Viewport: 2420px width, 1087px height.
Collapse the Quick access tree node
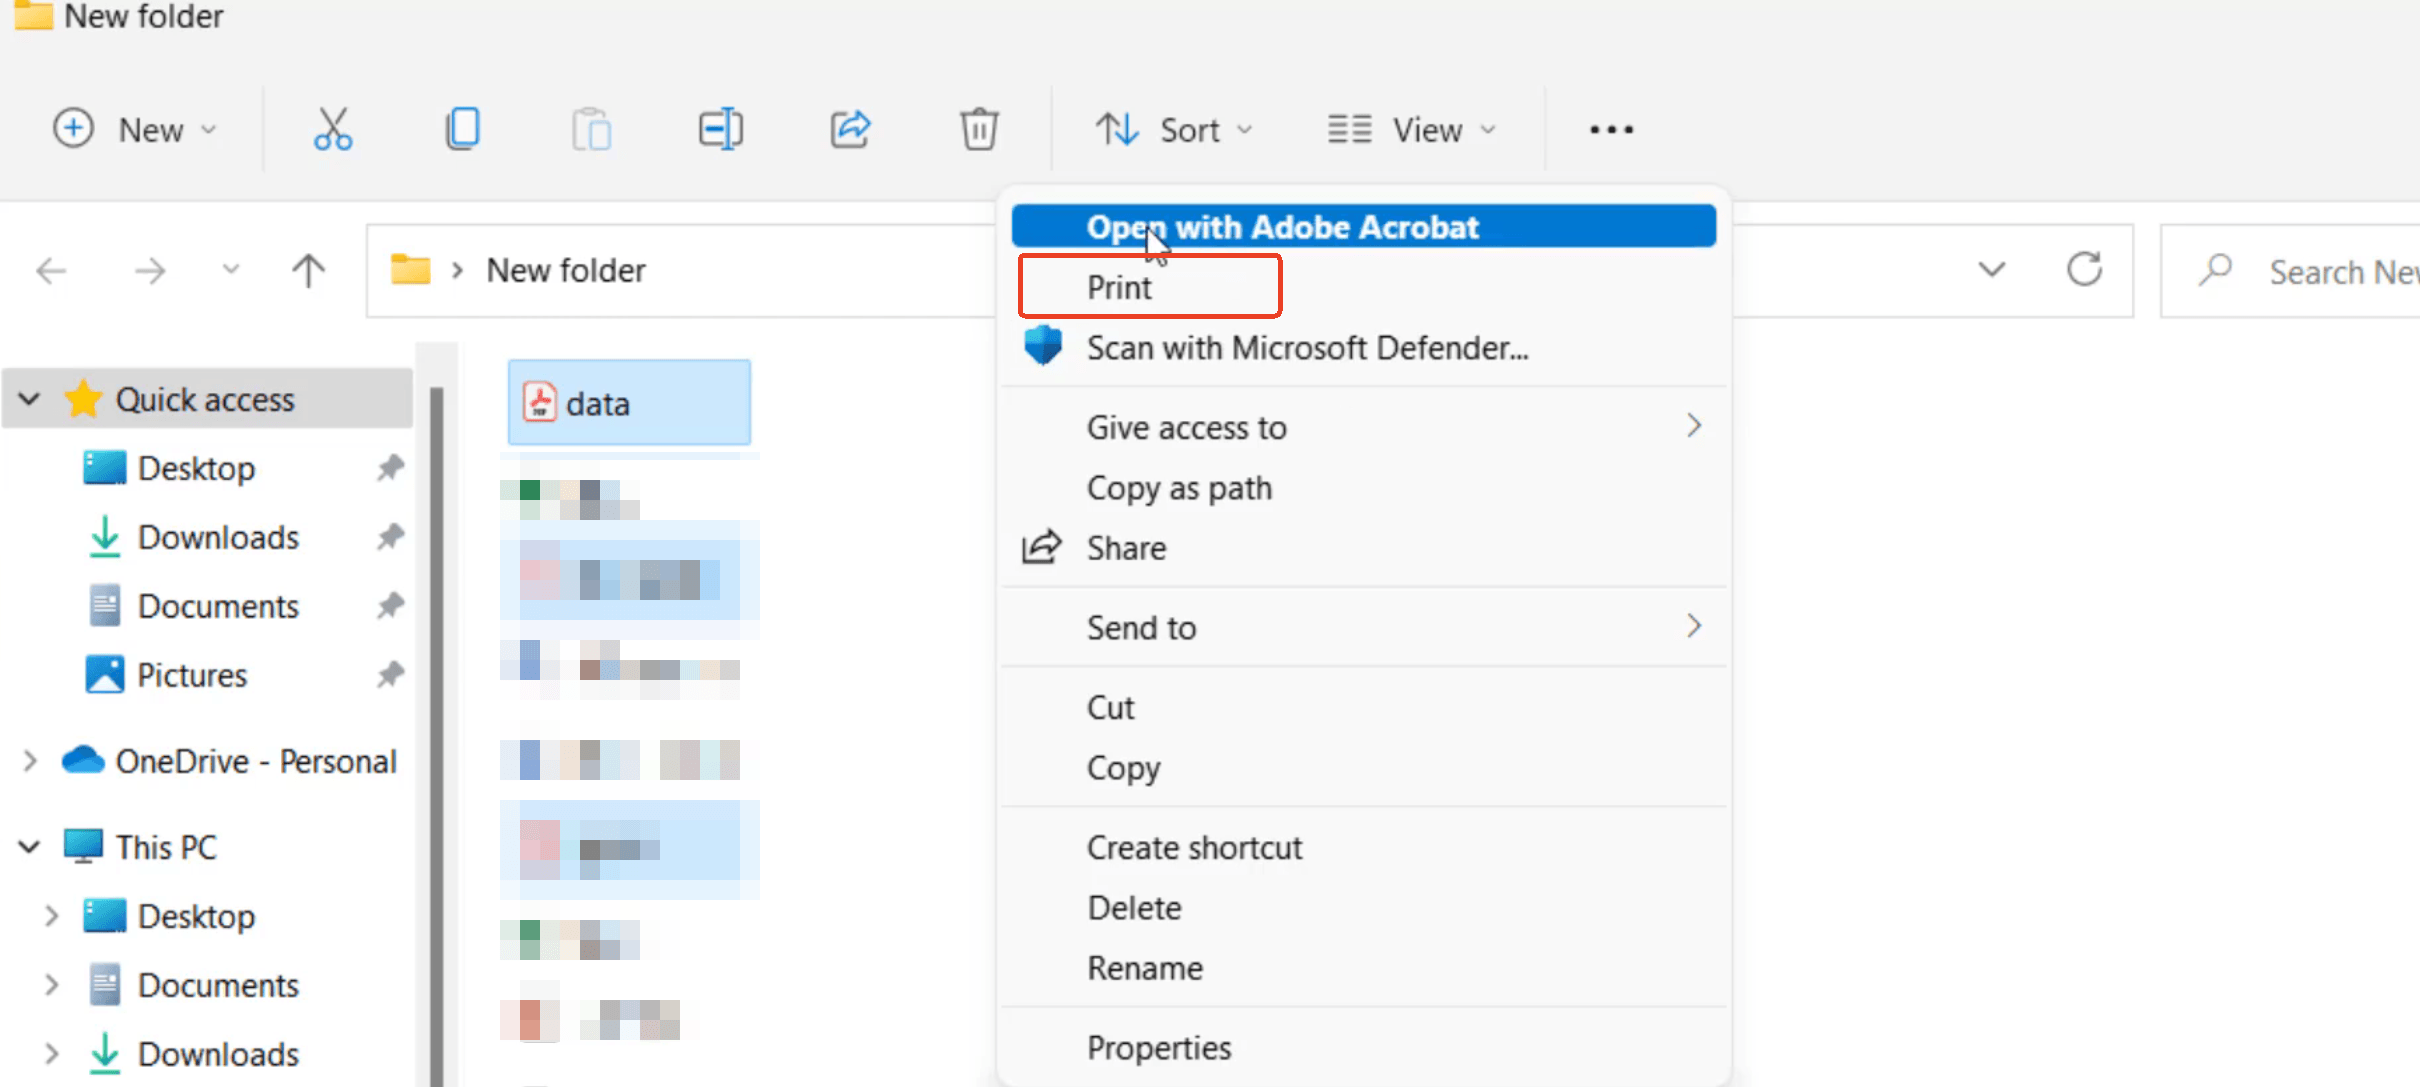(x=29, y=399)
